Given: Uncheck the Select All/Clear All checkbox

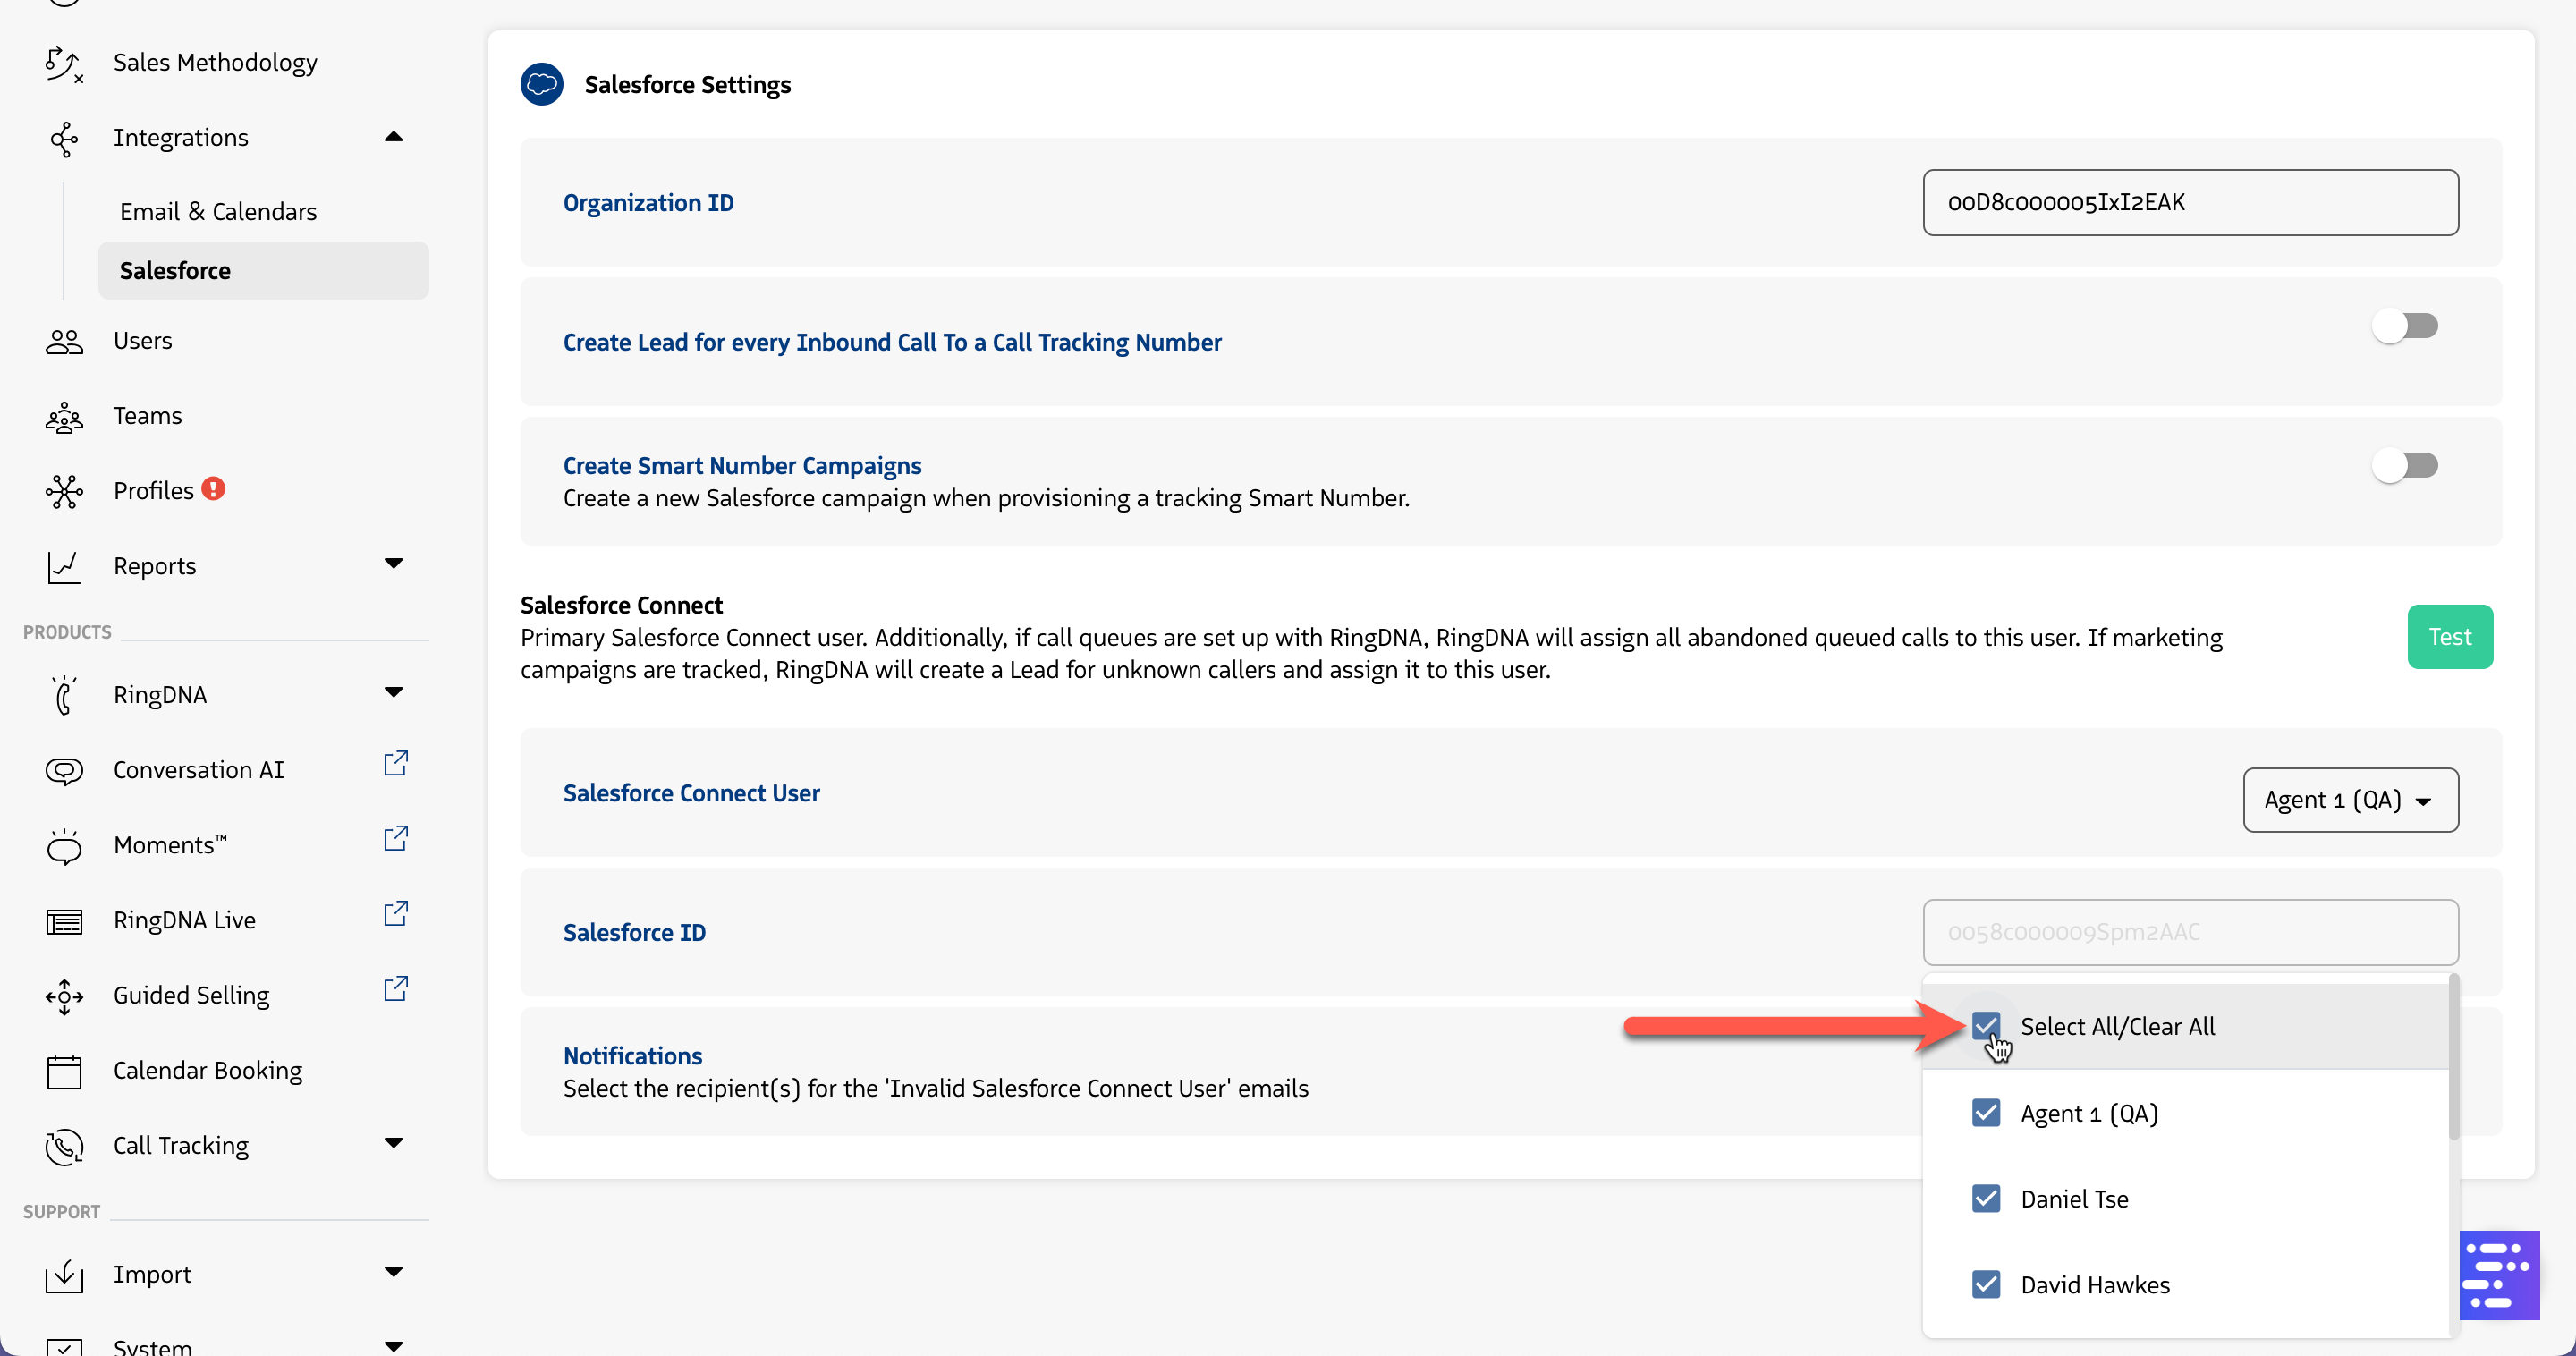Looking at the screenshot, I should point(1986,1026).
